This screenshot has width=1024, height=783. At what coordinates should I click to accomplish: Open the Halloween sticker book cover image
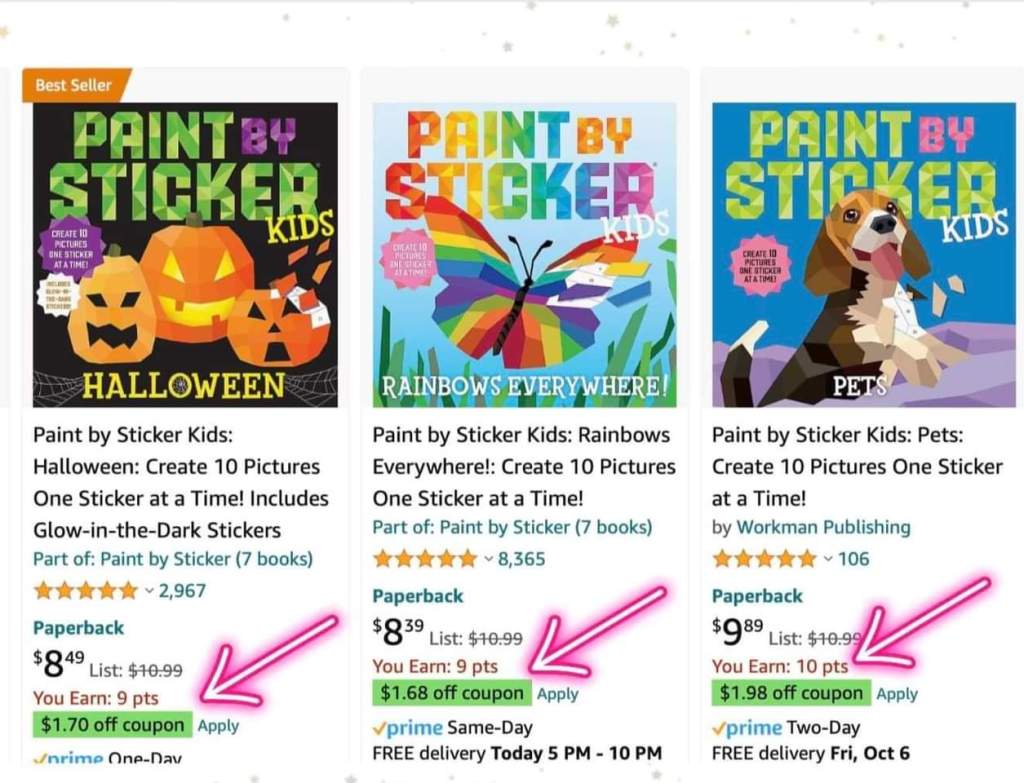[185, 255]
